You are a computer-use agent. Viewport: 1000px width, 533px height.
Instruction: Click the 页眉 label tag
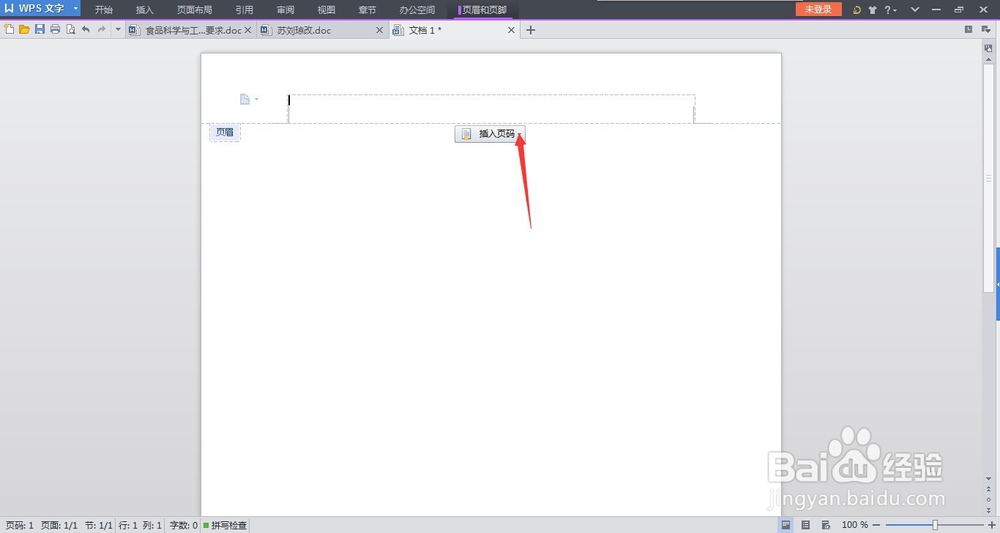[x=224, y=133]
